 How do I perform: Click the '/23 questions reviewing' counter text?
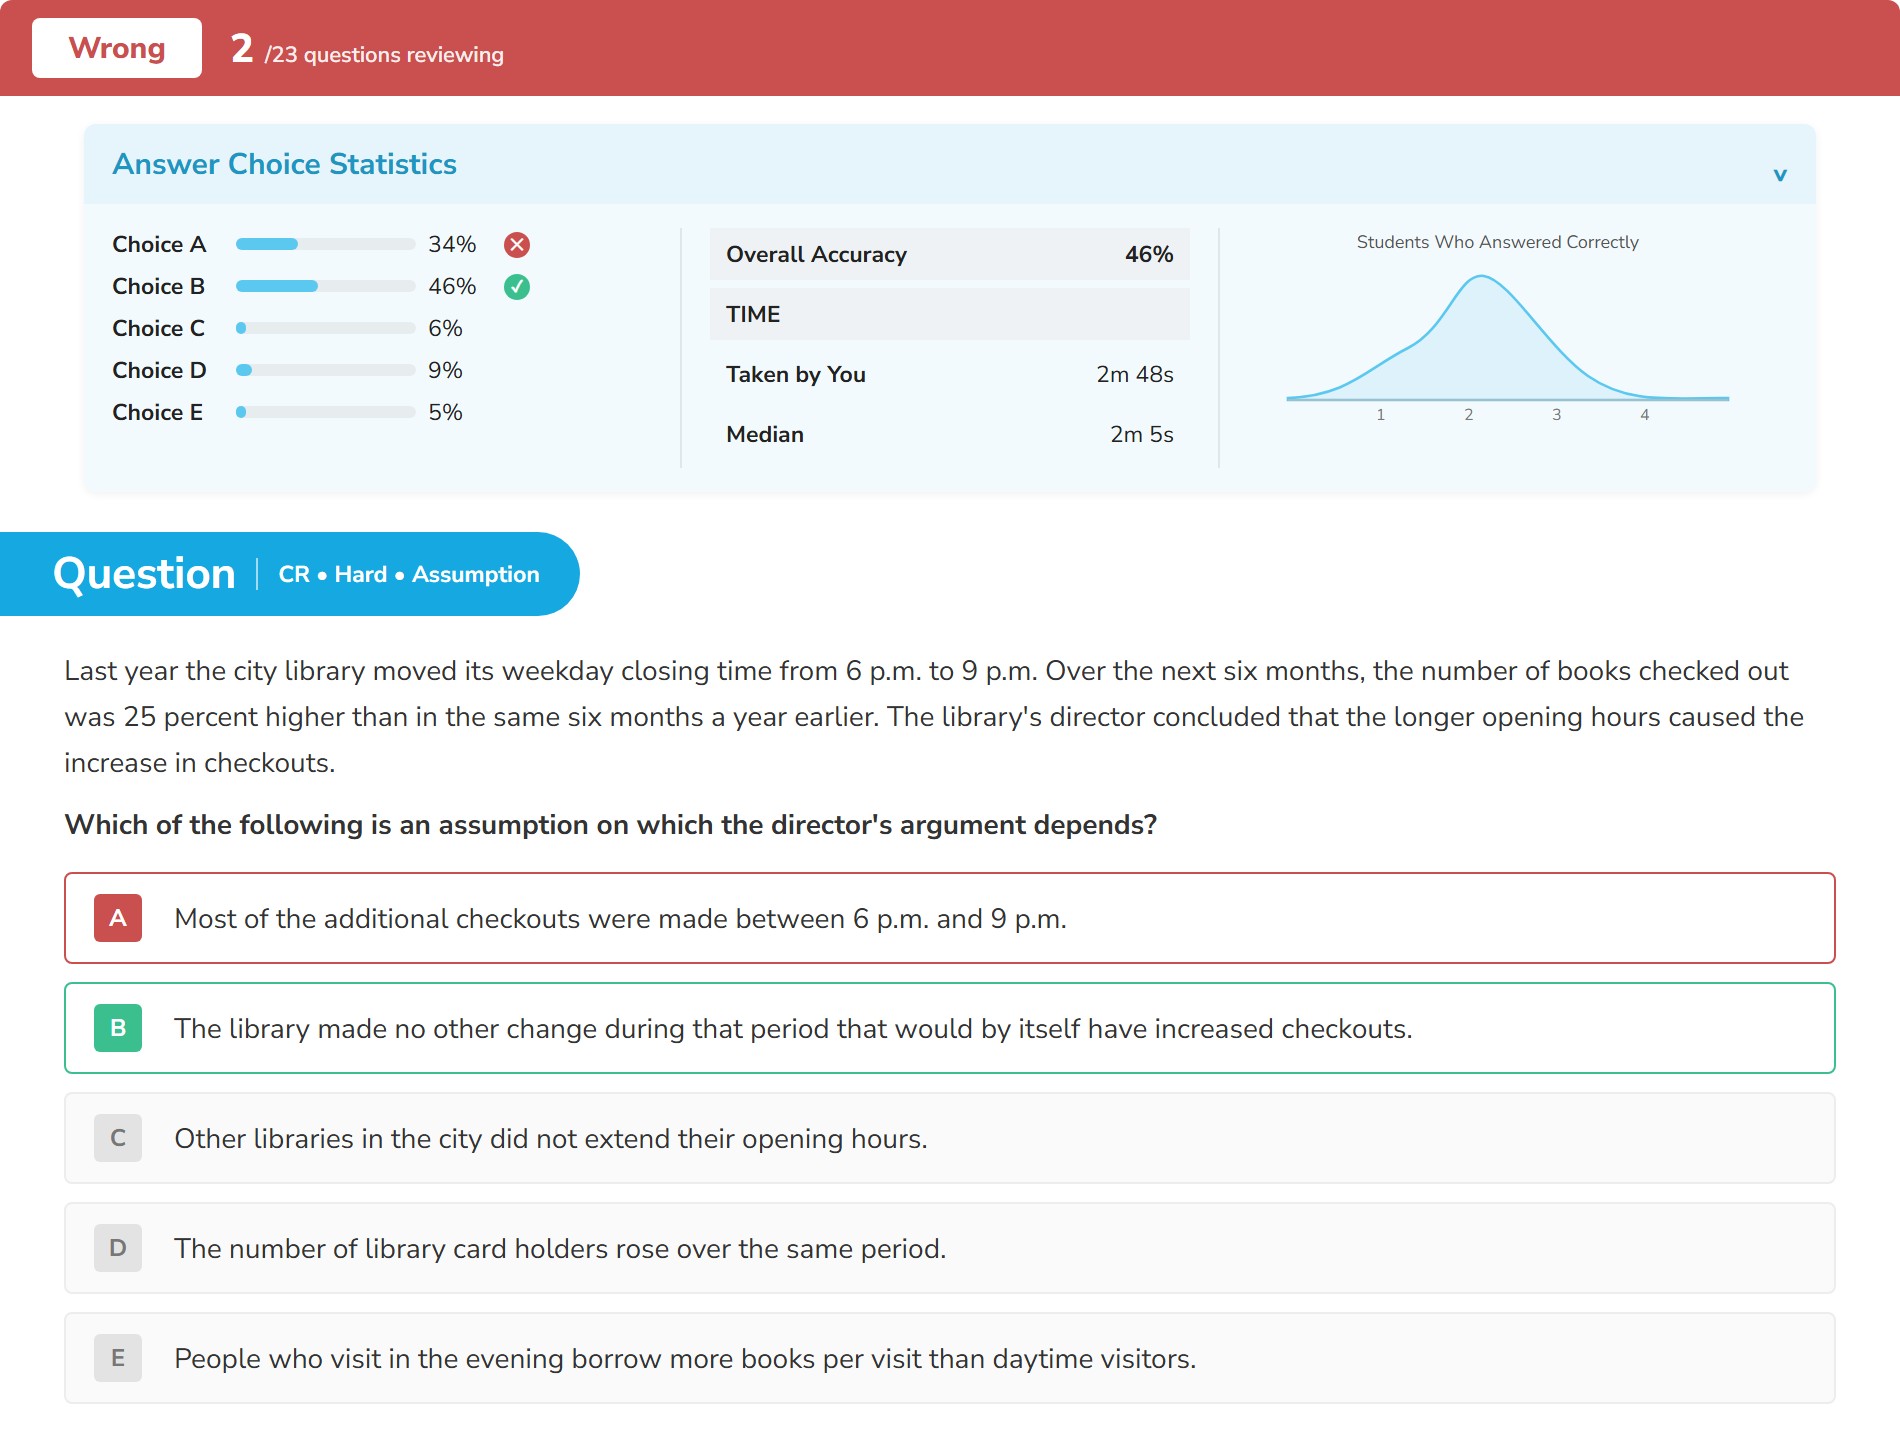coord(384,55)
